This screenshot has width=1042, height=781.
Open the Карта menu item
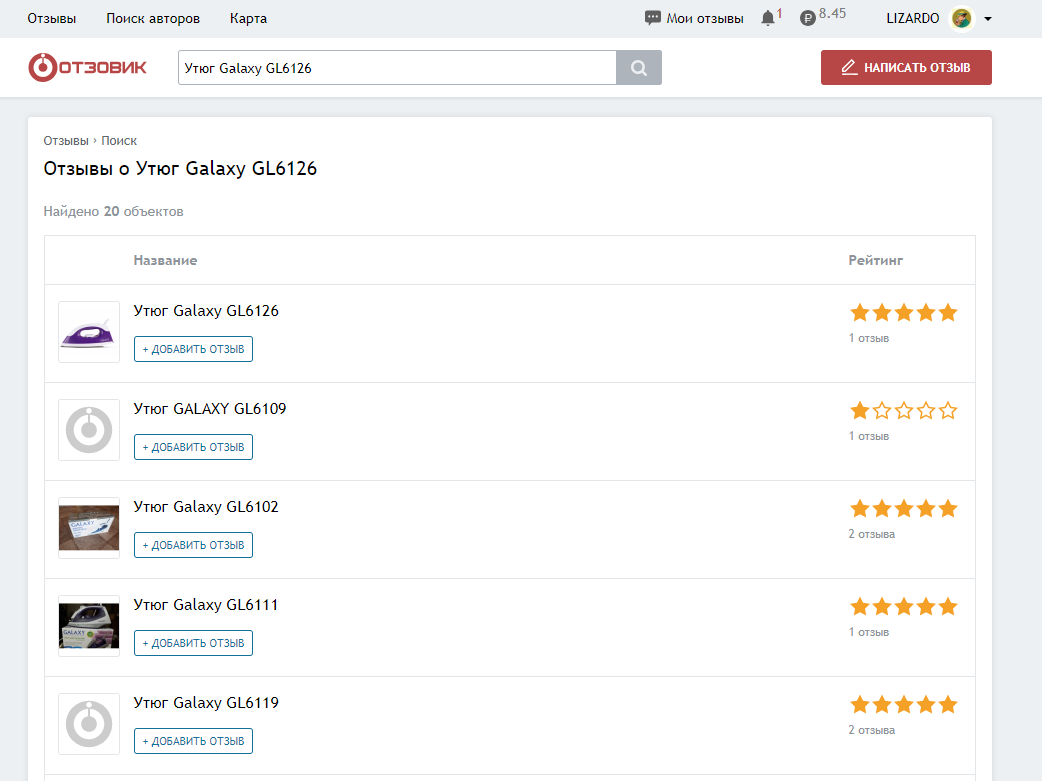click(248, 18)
